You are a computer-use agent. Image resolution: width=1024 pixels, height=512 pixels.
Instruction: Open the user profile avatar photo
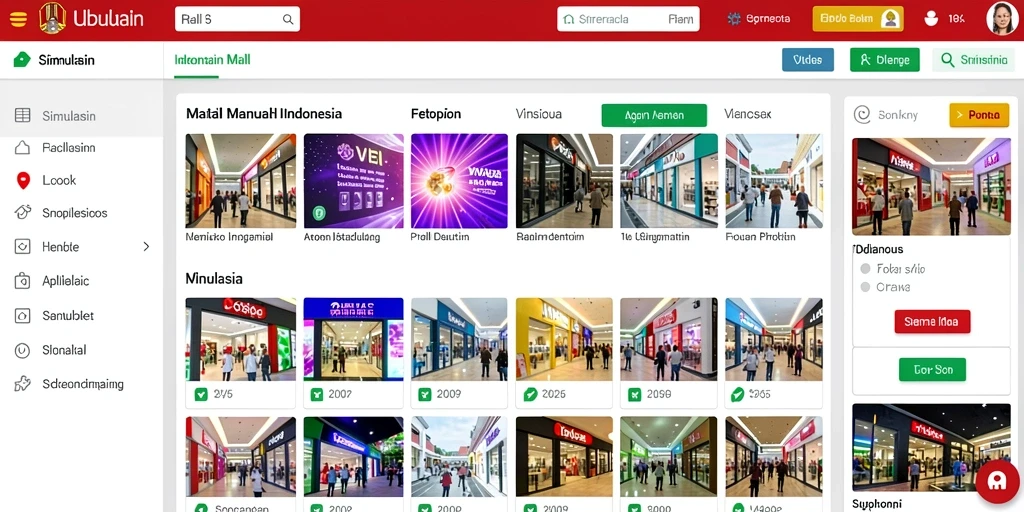1003,19
